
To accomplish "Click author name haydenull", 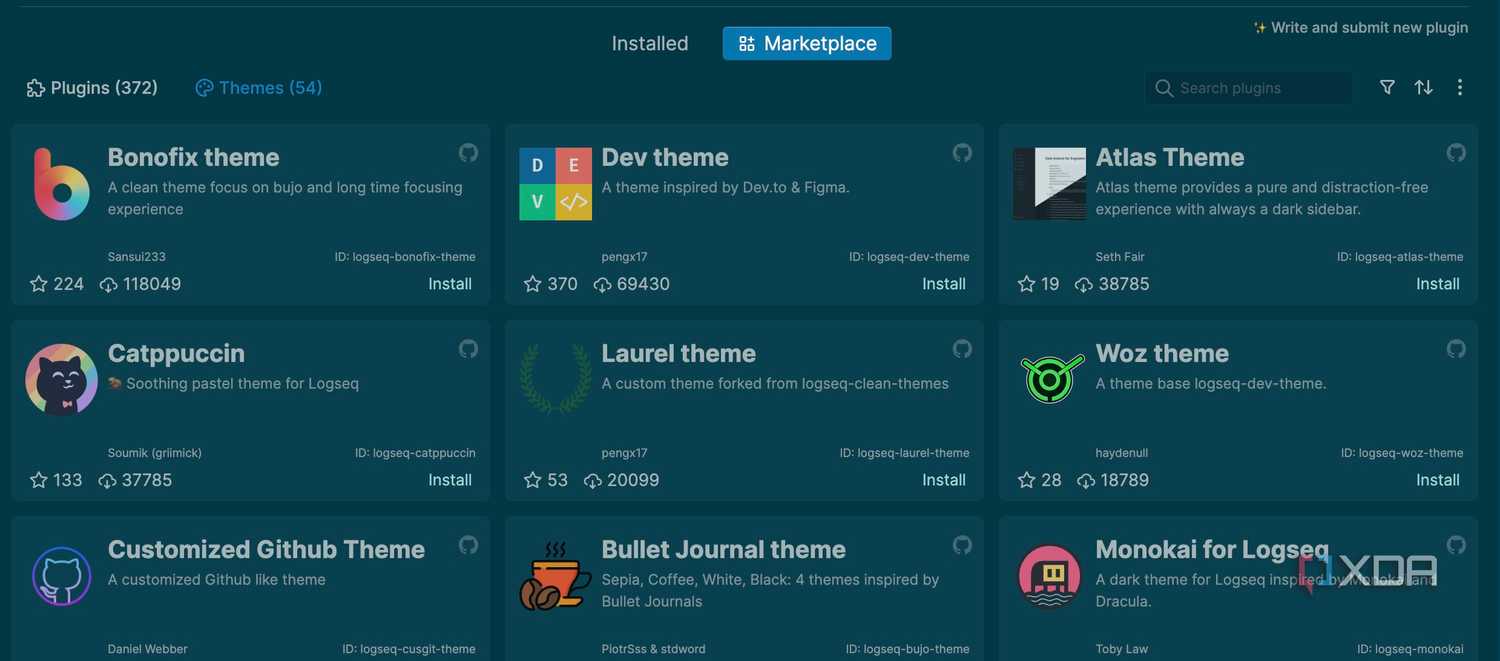I will pyautogui.click(x=1122, y=453).
